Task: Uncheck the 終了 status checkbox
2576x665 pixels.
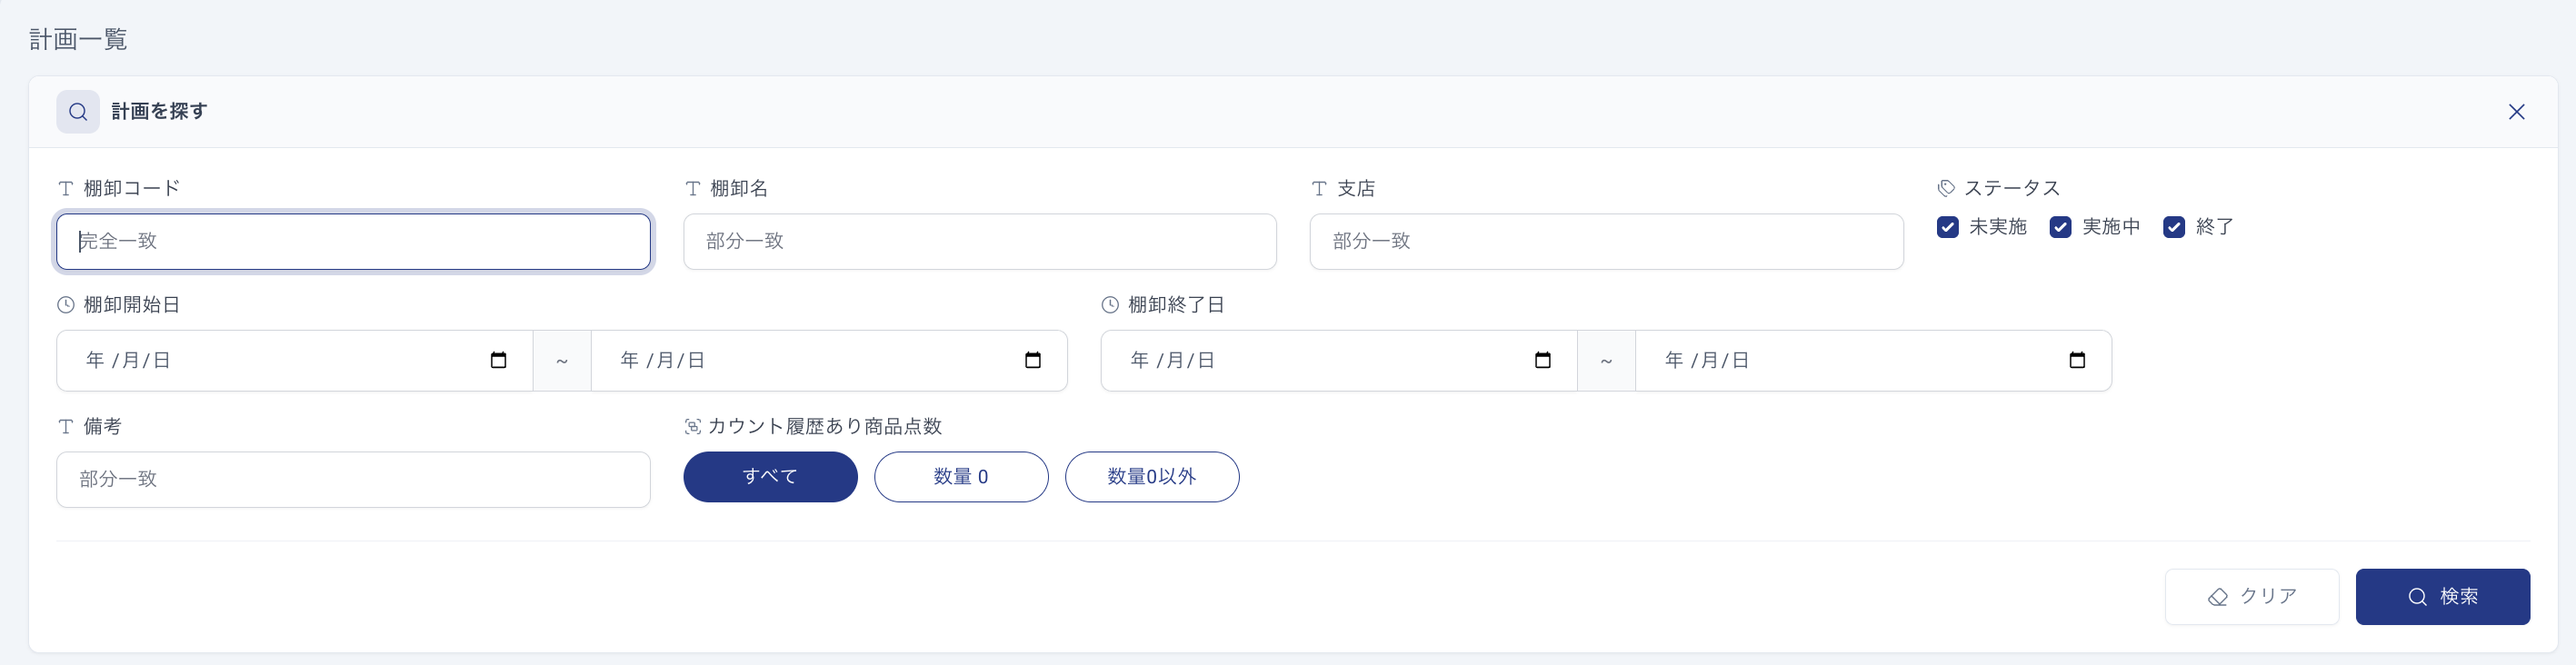Action: pyautogui.click(x=2174, y=227)
